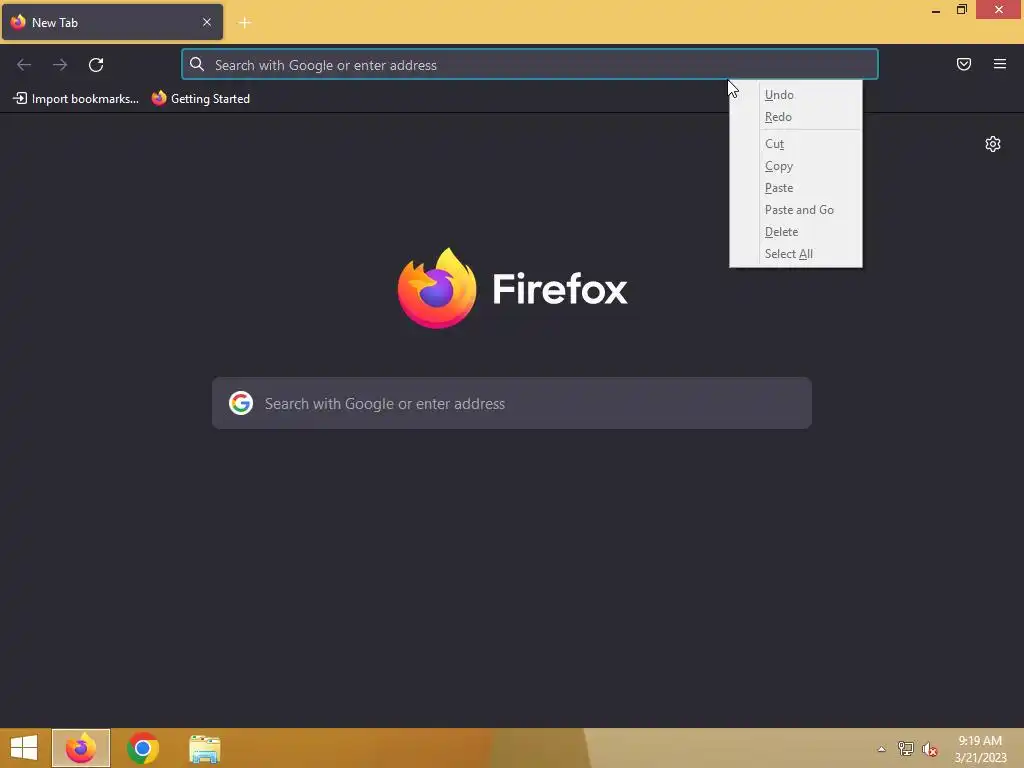
Task: Click the Google logo in search box
Action: pos(241,403)
